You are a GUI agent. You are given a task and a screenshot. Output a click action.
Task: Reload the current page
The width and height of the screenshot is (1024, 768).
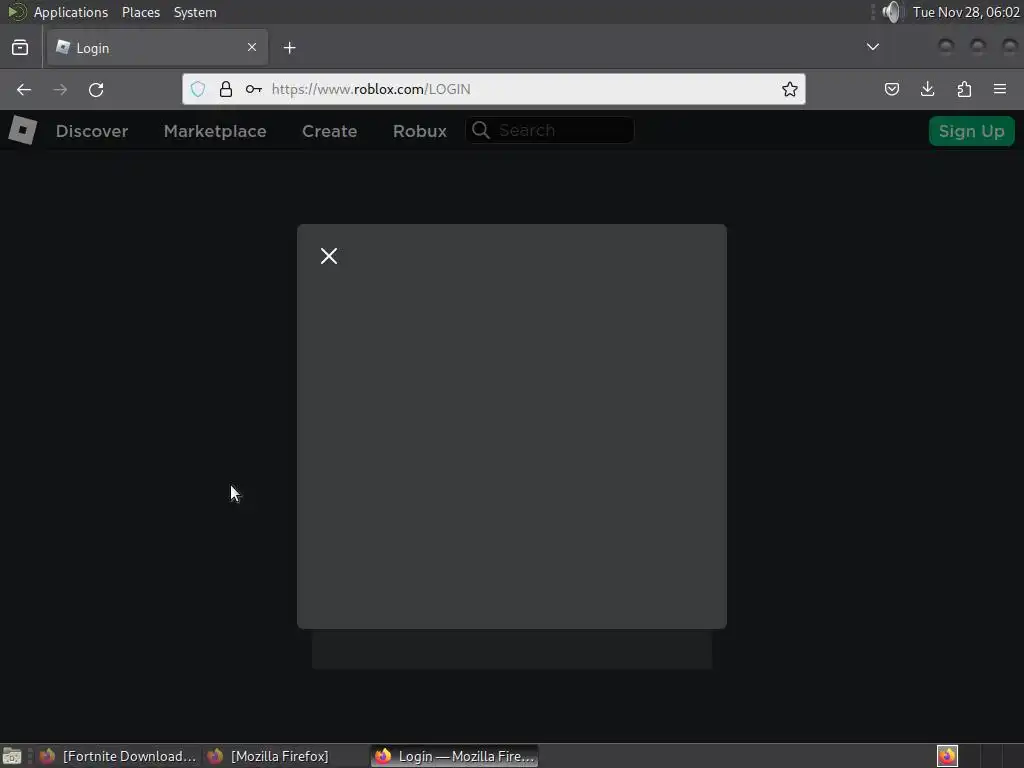point(96,89)
